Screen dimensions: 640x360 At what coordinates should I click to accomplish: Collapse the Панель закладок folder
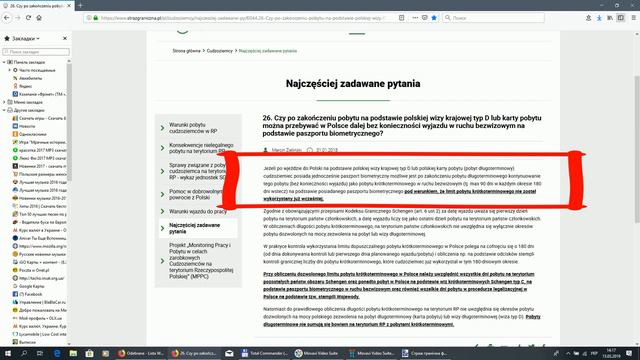(4, 62)
